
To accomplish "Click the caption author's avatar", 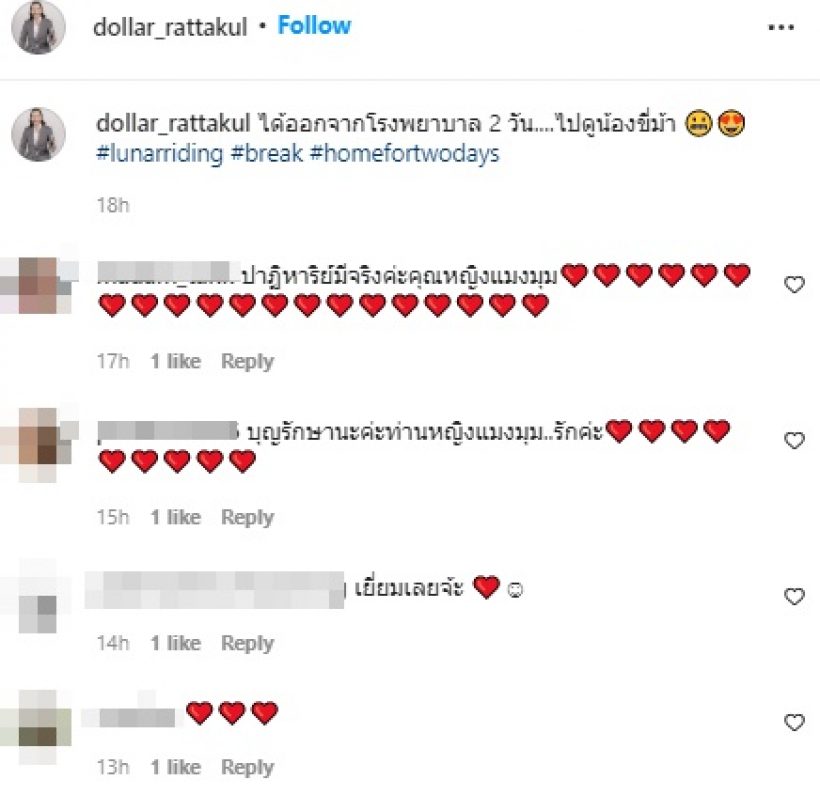I will (x=38, y=134).
